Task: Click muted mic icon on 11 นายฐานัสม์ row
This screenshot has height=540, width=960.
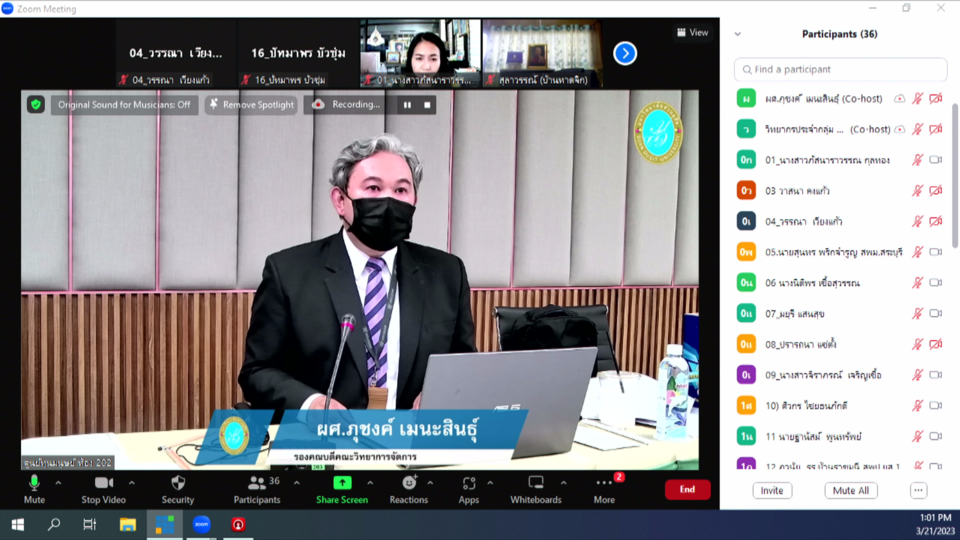Action: pos(917,436)
